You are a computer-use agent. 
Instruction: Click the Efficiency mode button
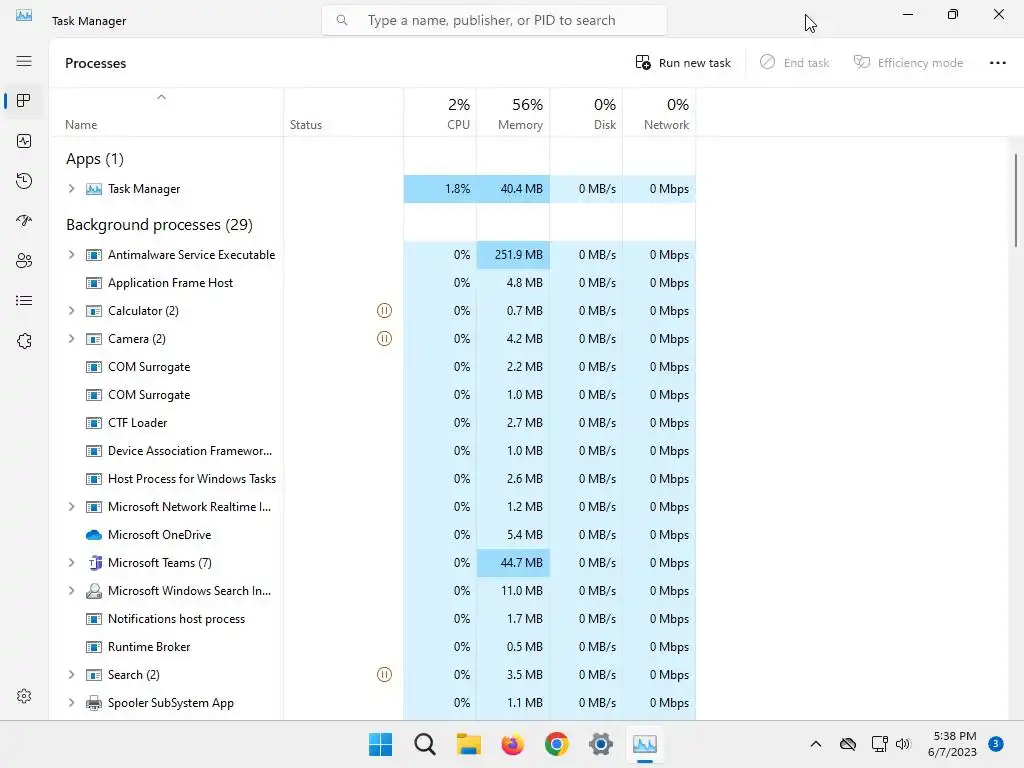[x=908, y=63]
